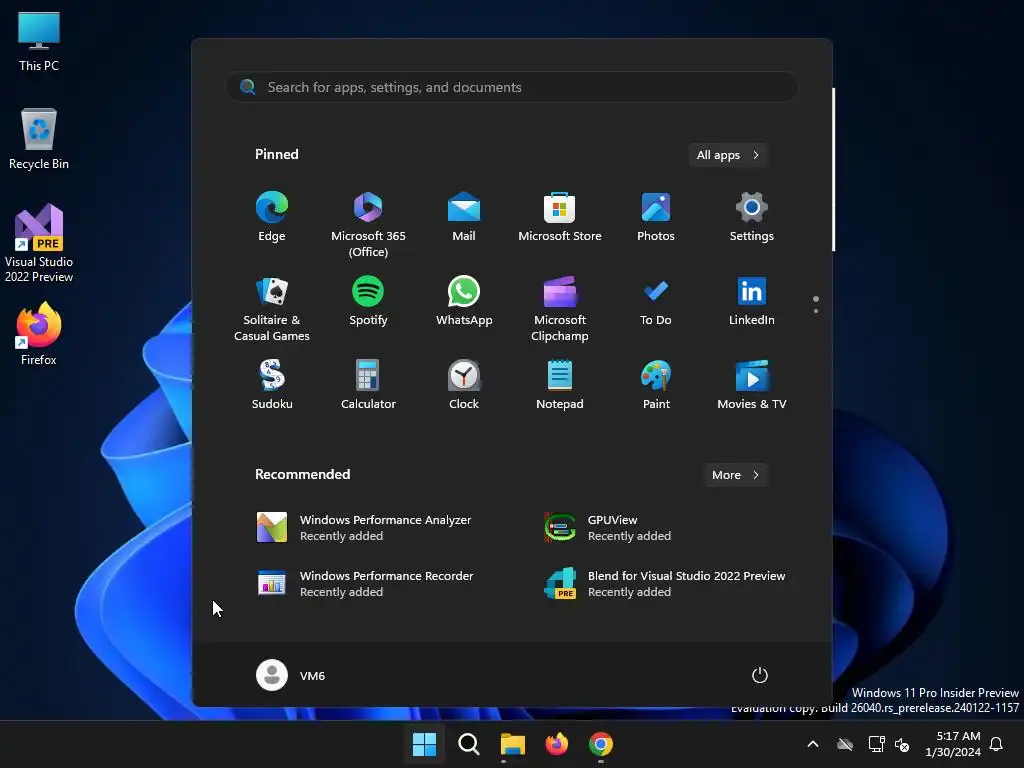Launch Sudoku
The width and height of the screenshot is (1024, 768).
pos(272,385)
